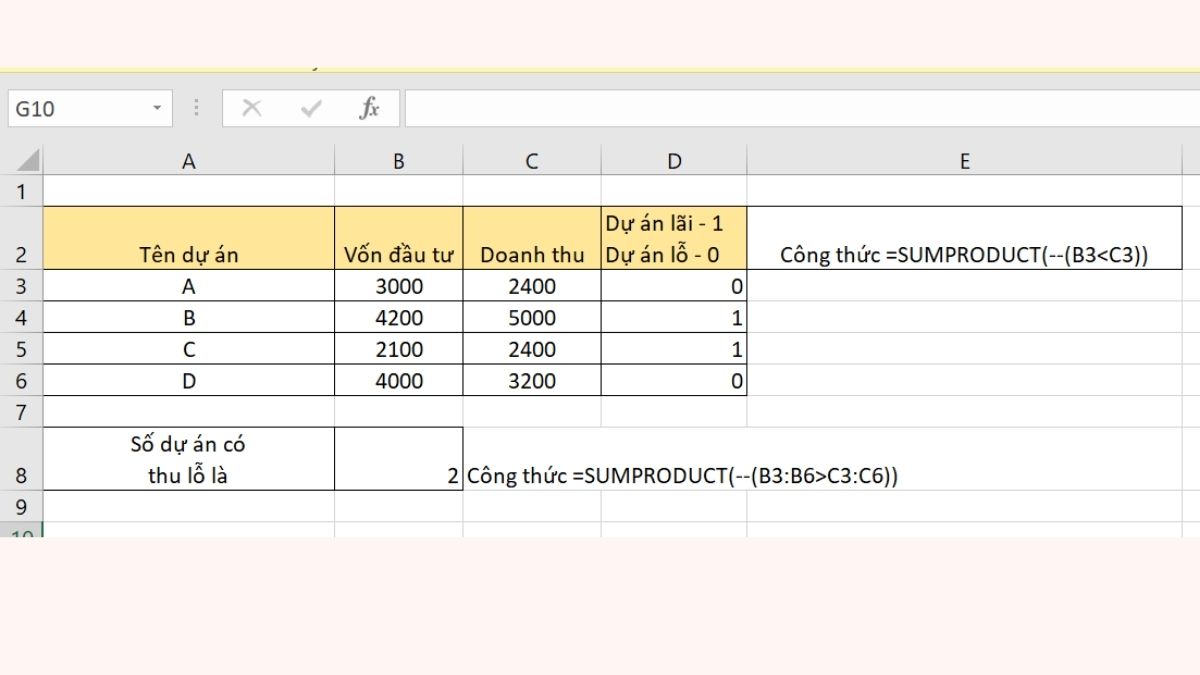Click the result 0 in row 3

click(674, 286)
